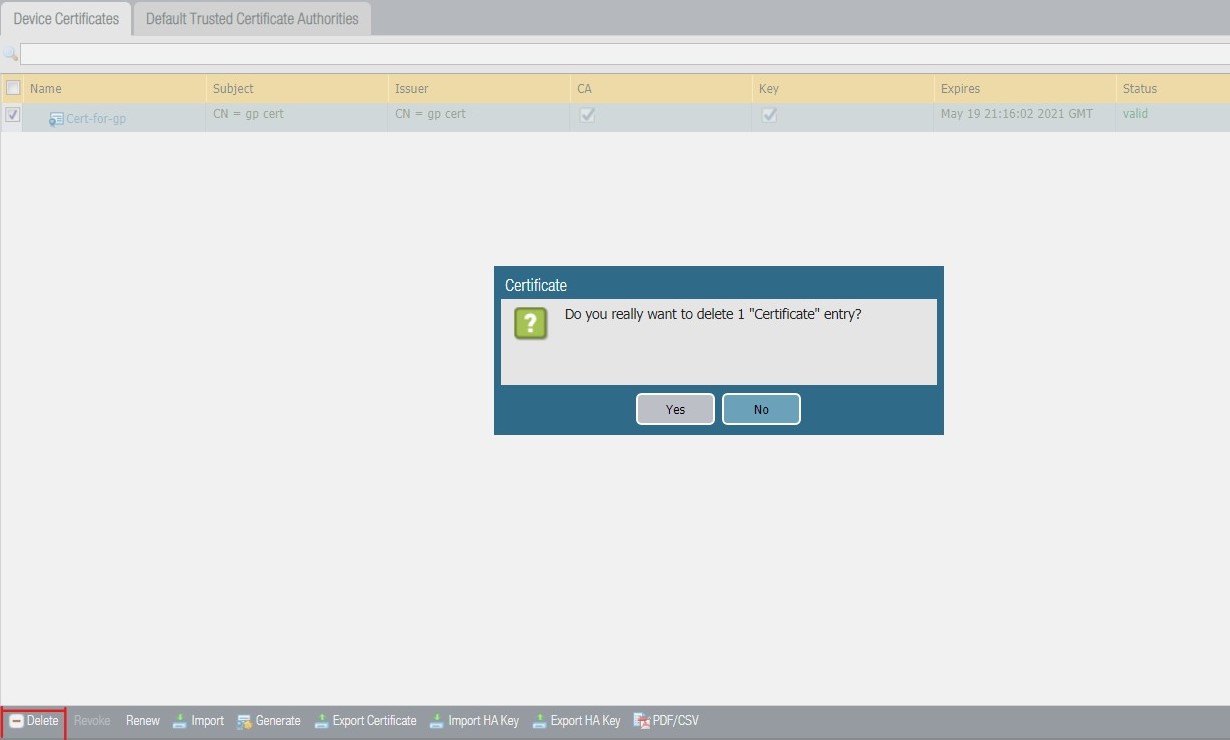1230x740 pixels.
Task: Click the CA checkbox for Cert-for-gp
Action: (587, 115)
